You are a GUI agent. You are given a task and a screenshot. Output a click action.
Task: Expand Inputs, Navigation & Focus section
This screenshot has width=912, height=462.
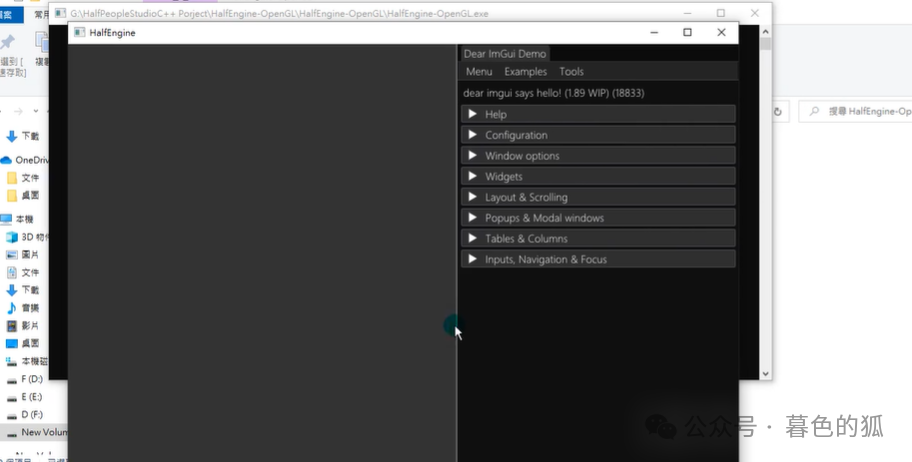598,260
